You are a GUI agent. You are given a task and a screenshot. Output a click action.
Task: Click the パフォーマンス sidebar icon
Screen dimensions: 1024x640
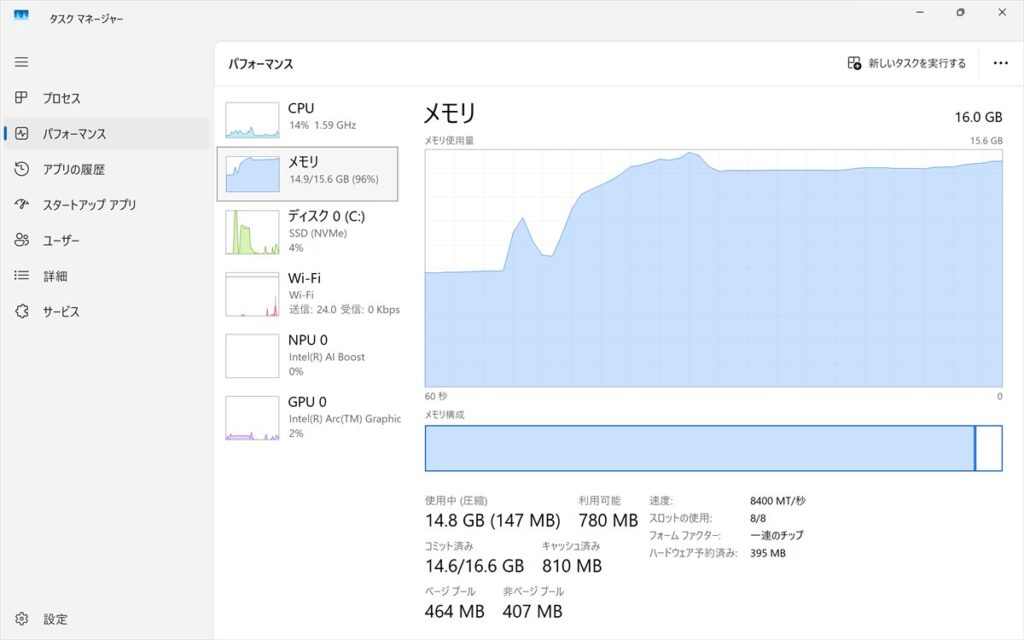(x=22, y=133)
